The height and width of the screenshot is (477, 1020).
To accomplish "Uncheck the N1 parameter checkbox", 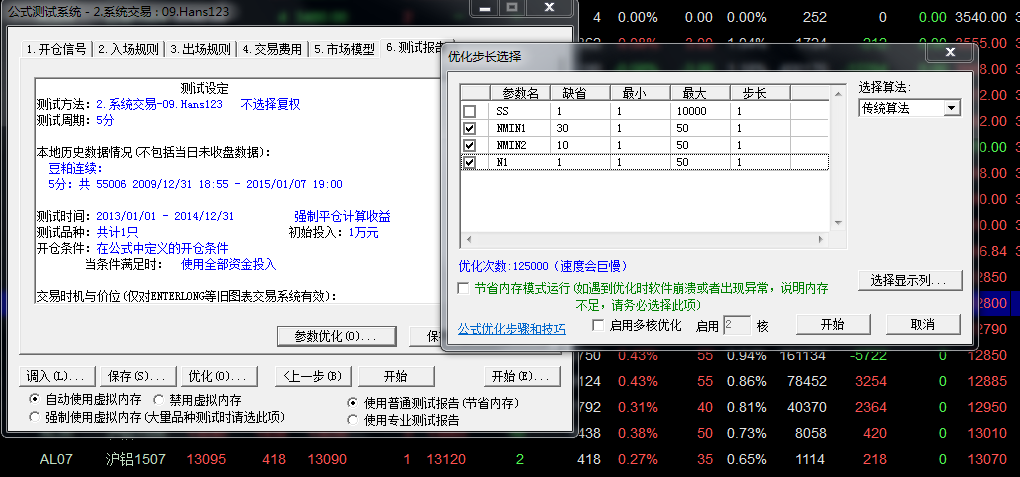I will (x=470, y=162).
